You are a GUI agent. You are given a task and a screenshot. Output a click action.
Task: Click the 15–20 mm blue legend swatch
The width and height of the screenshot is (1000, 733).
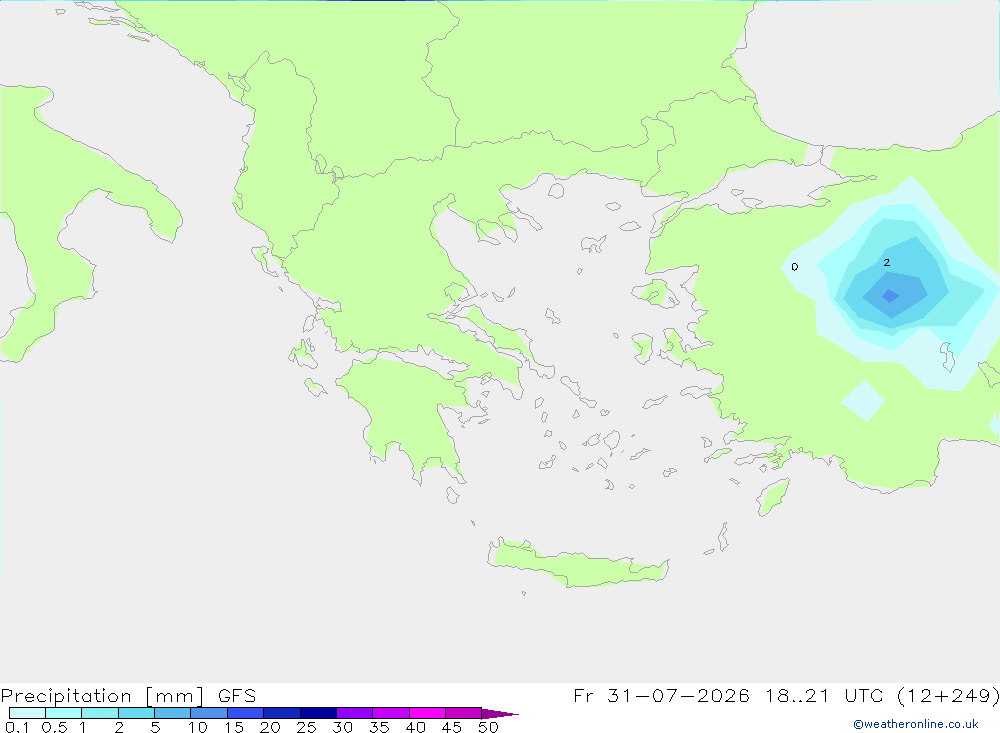click(246, 713)
